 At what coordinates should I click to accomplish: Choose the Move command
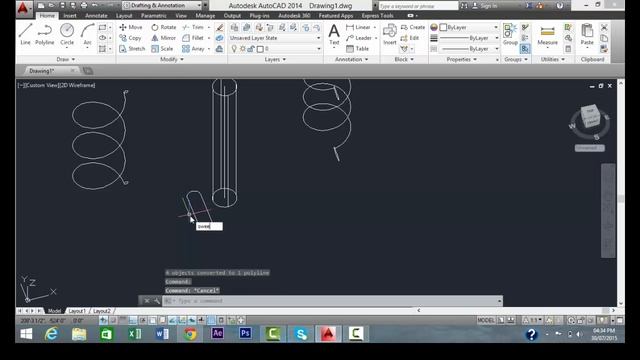pyautogui.click(x=131, y=27)
